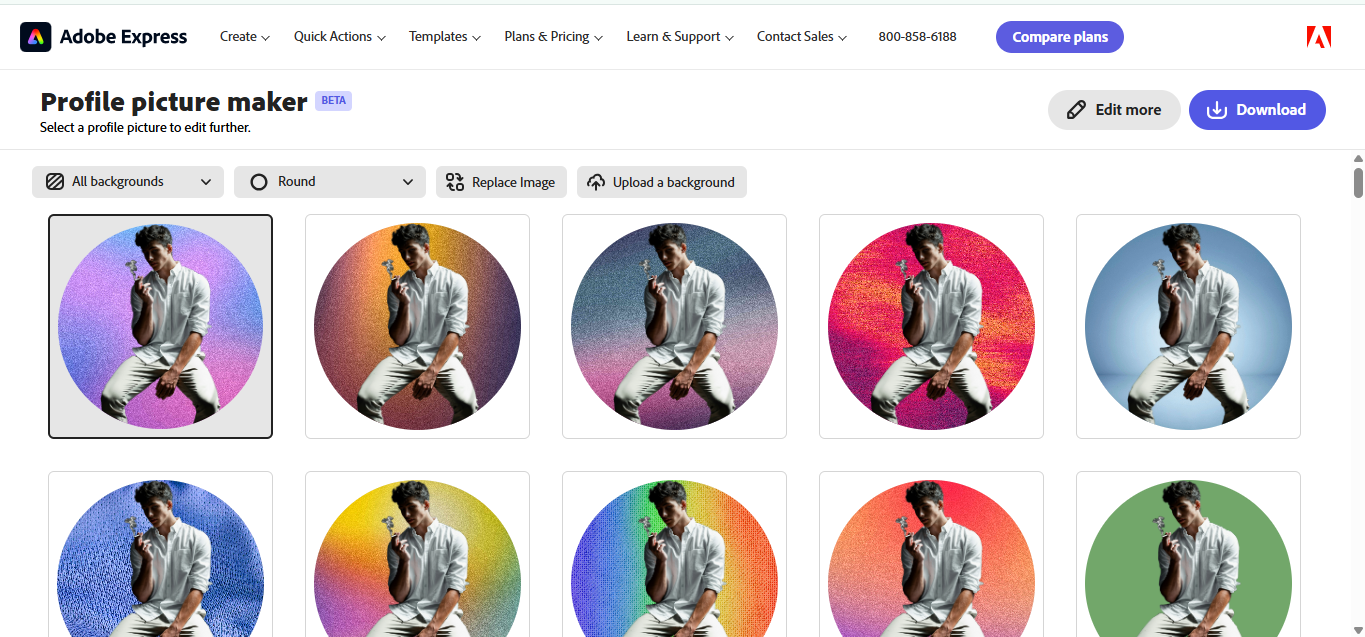Screen dimensions: 1365x637
Task: Click the download arrow icon on Download button
Action: 1216,110
